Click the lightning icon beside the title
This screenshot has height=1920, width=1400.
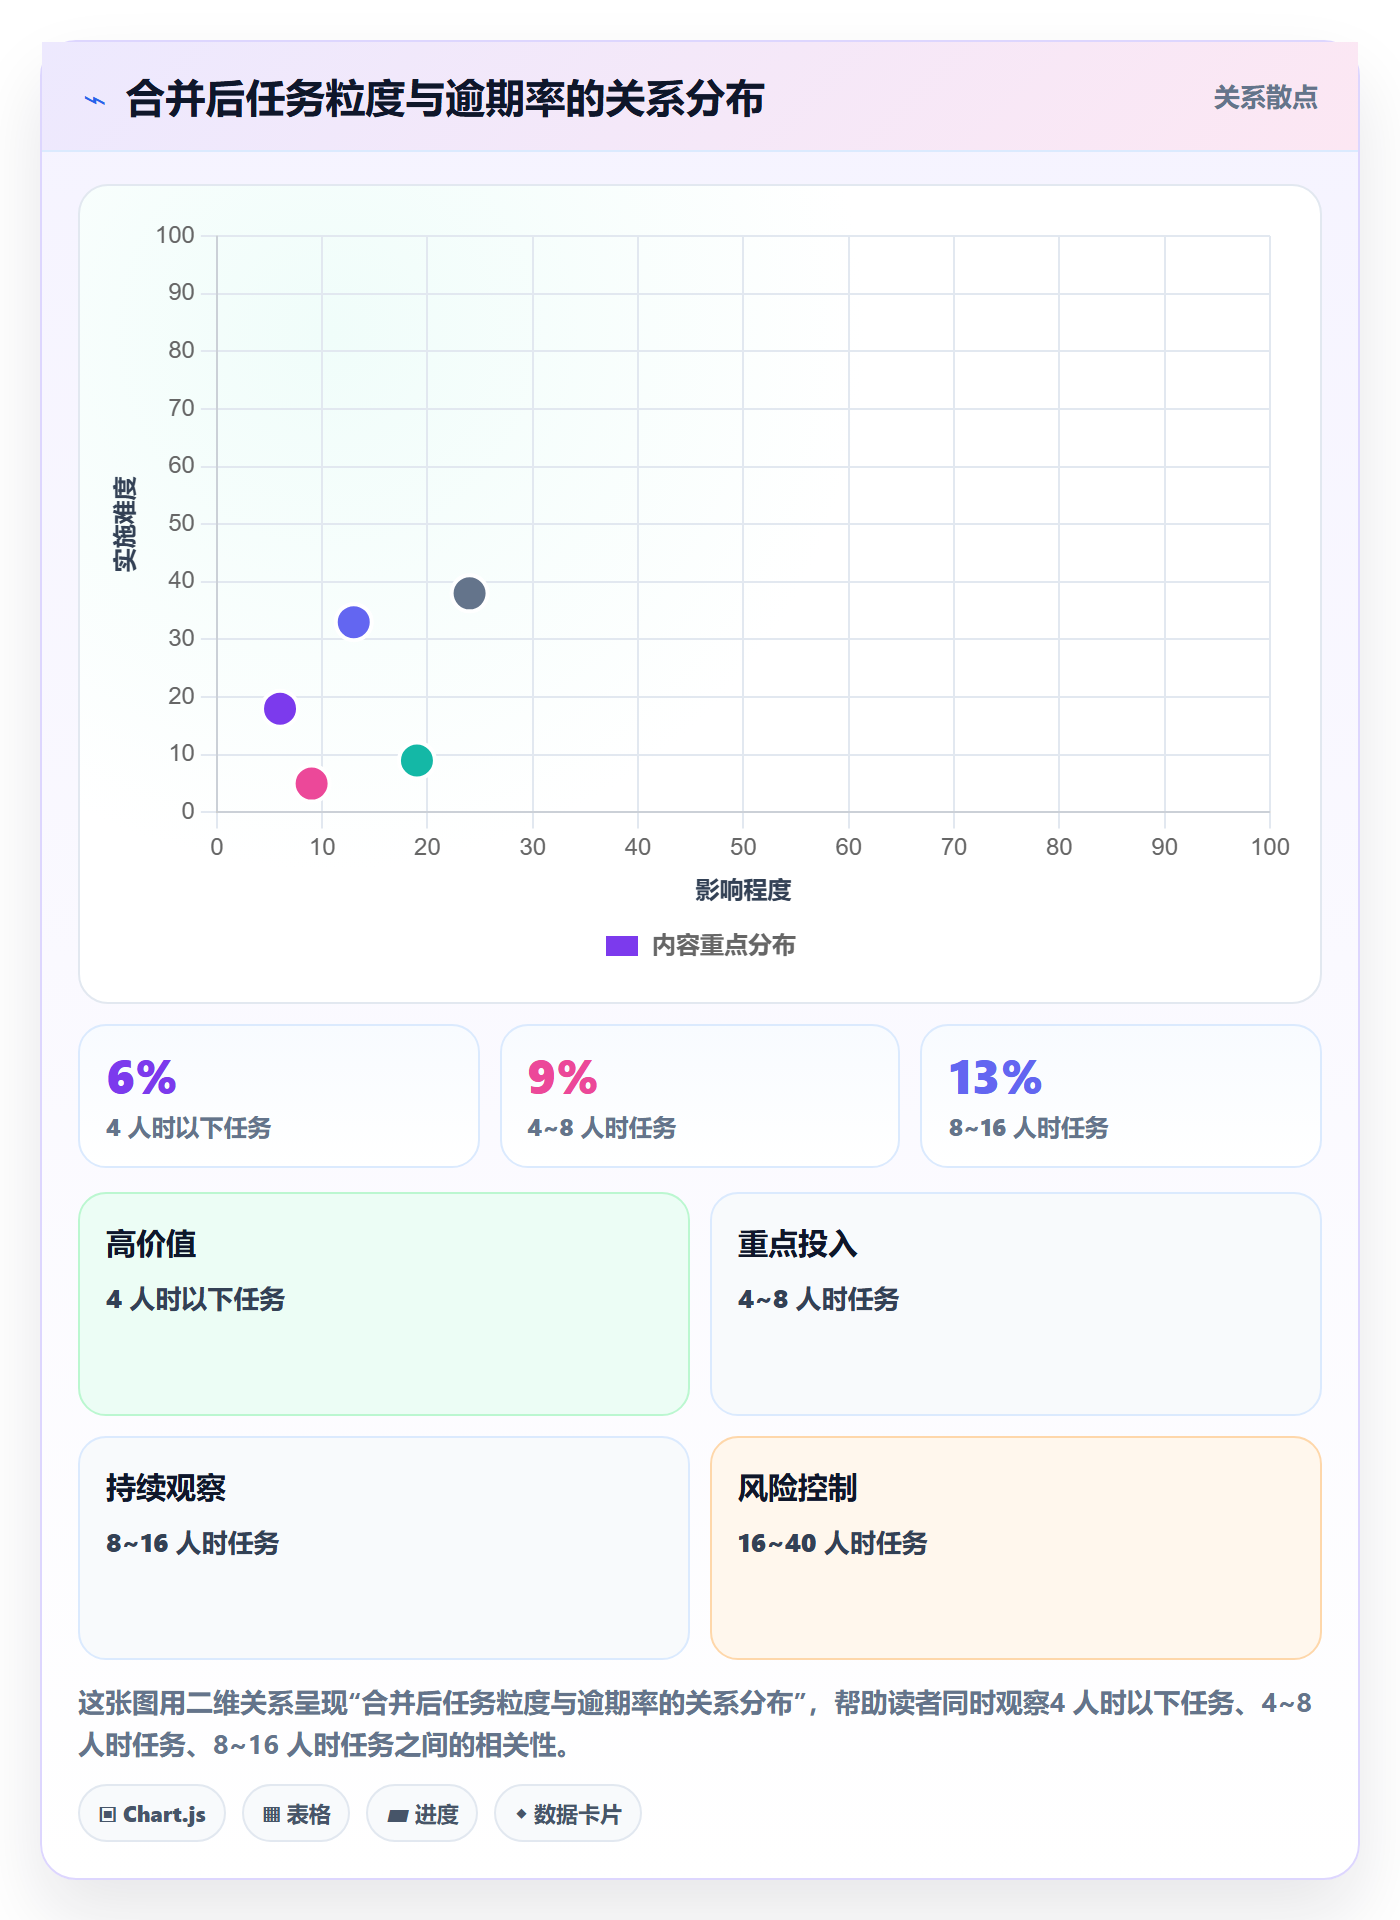click(x=95, y=100)
